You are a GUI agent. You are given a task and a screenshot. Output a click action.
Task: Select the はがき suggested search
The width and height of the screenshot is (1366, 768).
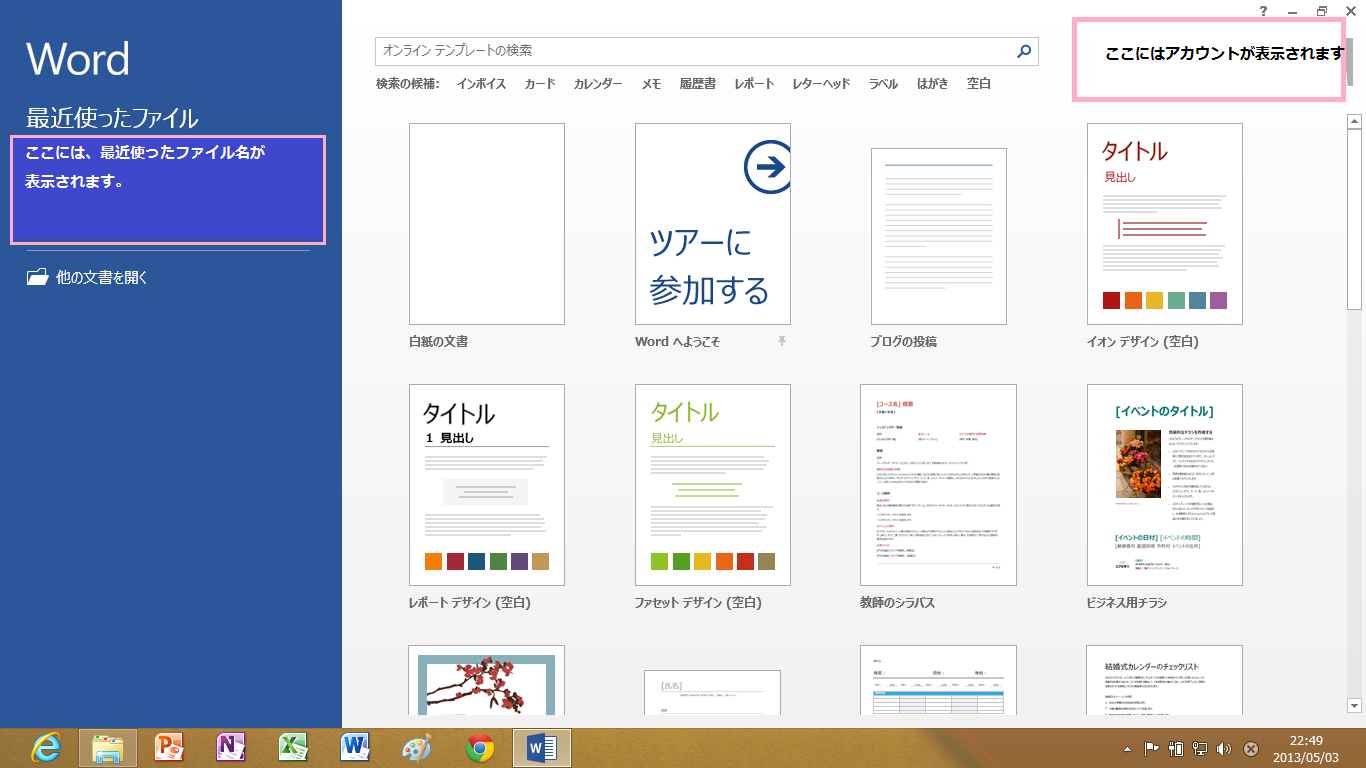932,84
